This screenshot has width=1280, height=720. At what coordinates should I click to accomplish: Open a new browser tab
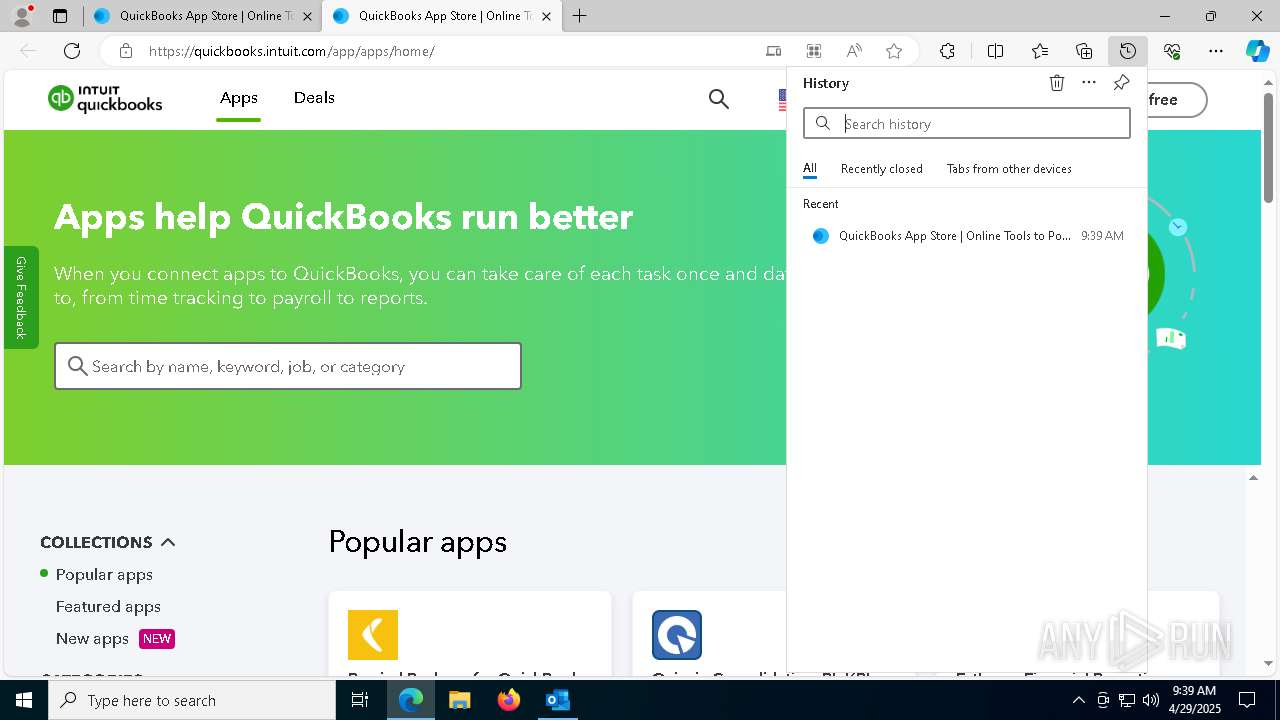coord(579,16)
